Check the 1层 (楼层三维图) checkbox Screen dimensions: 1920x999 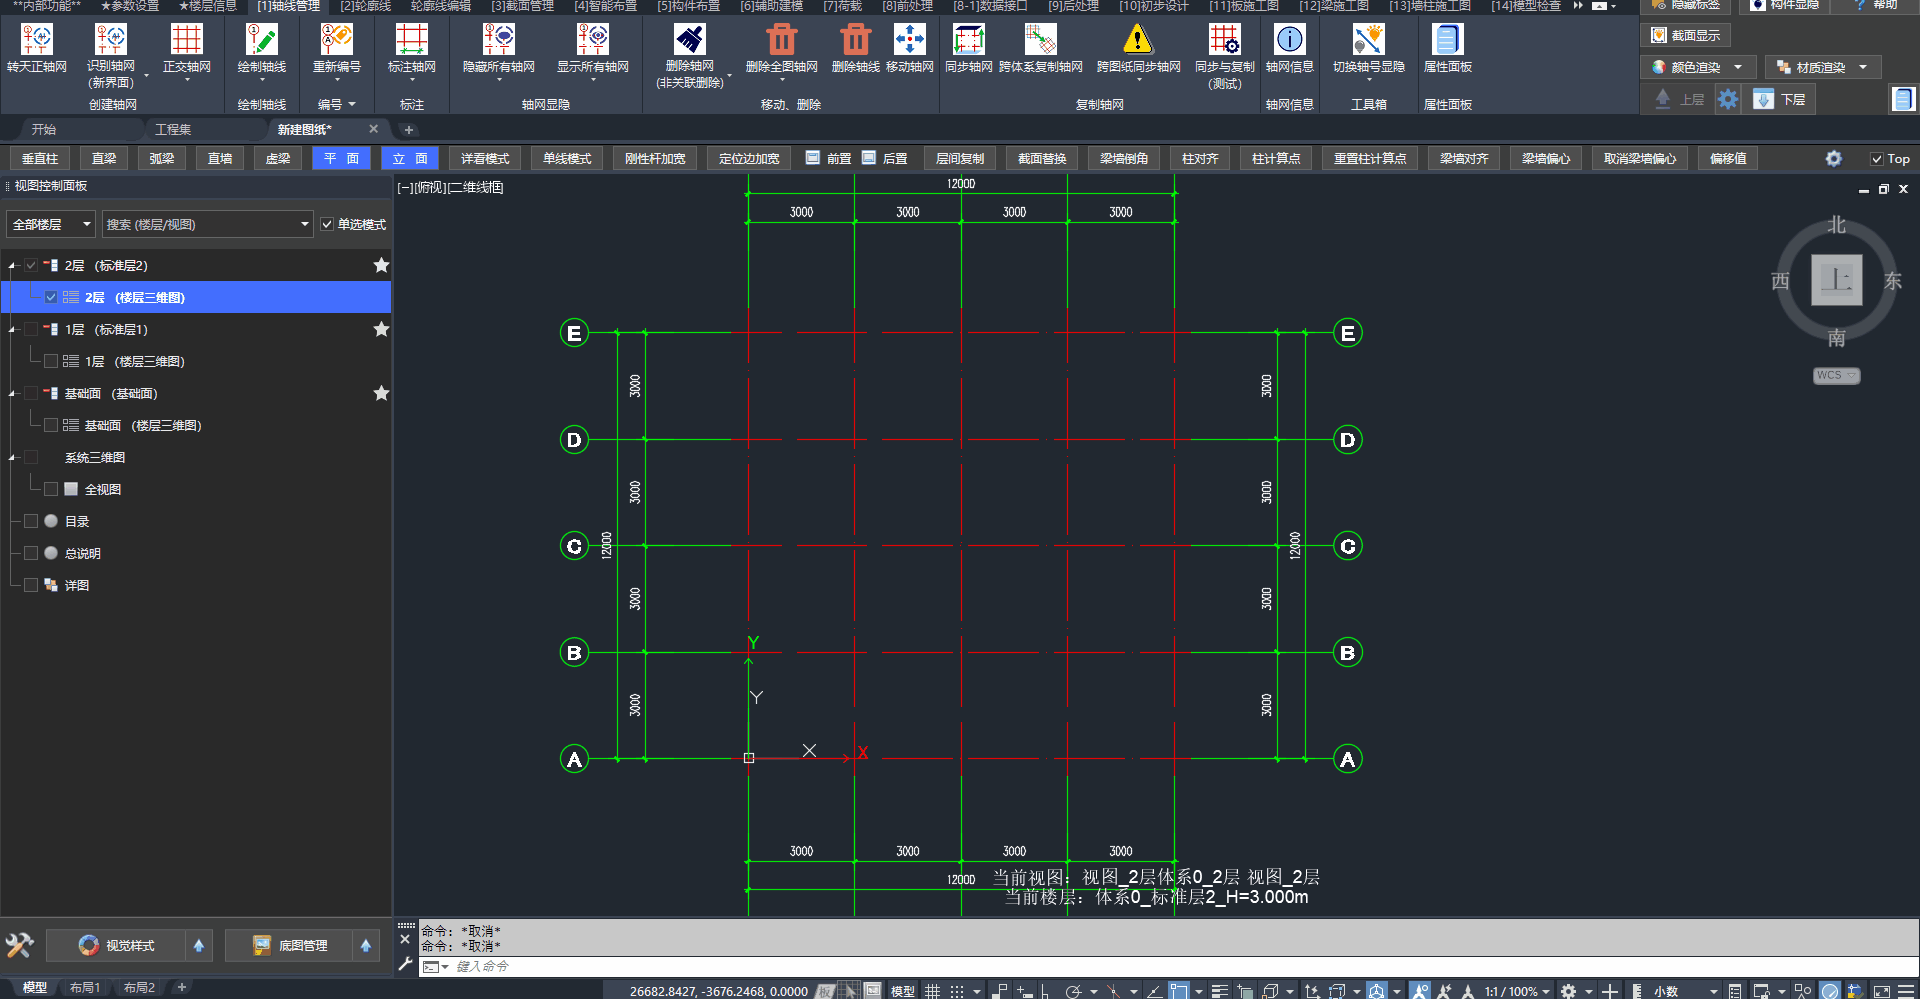(51, 362)
